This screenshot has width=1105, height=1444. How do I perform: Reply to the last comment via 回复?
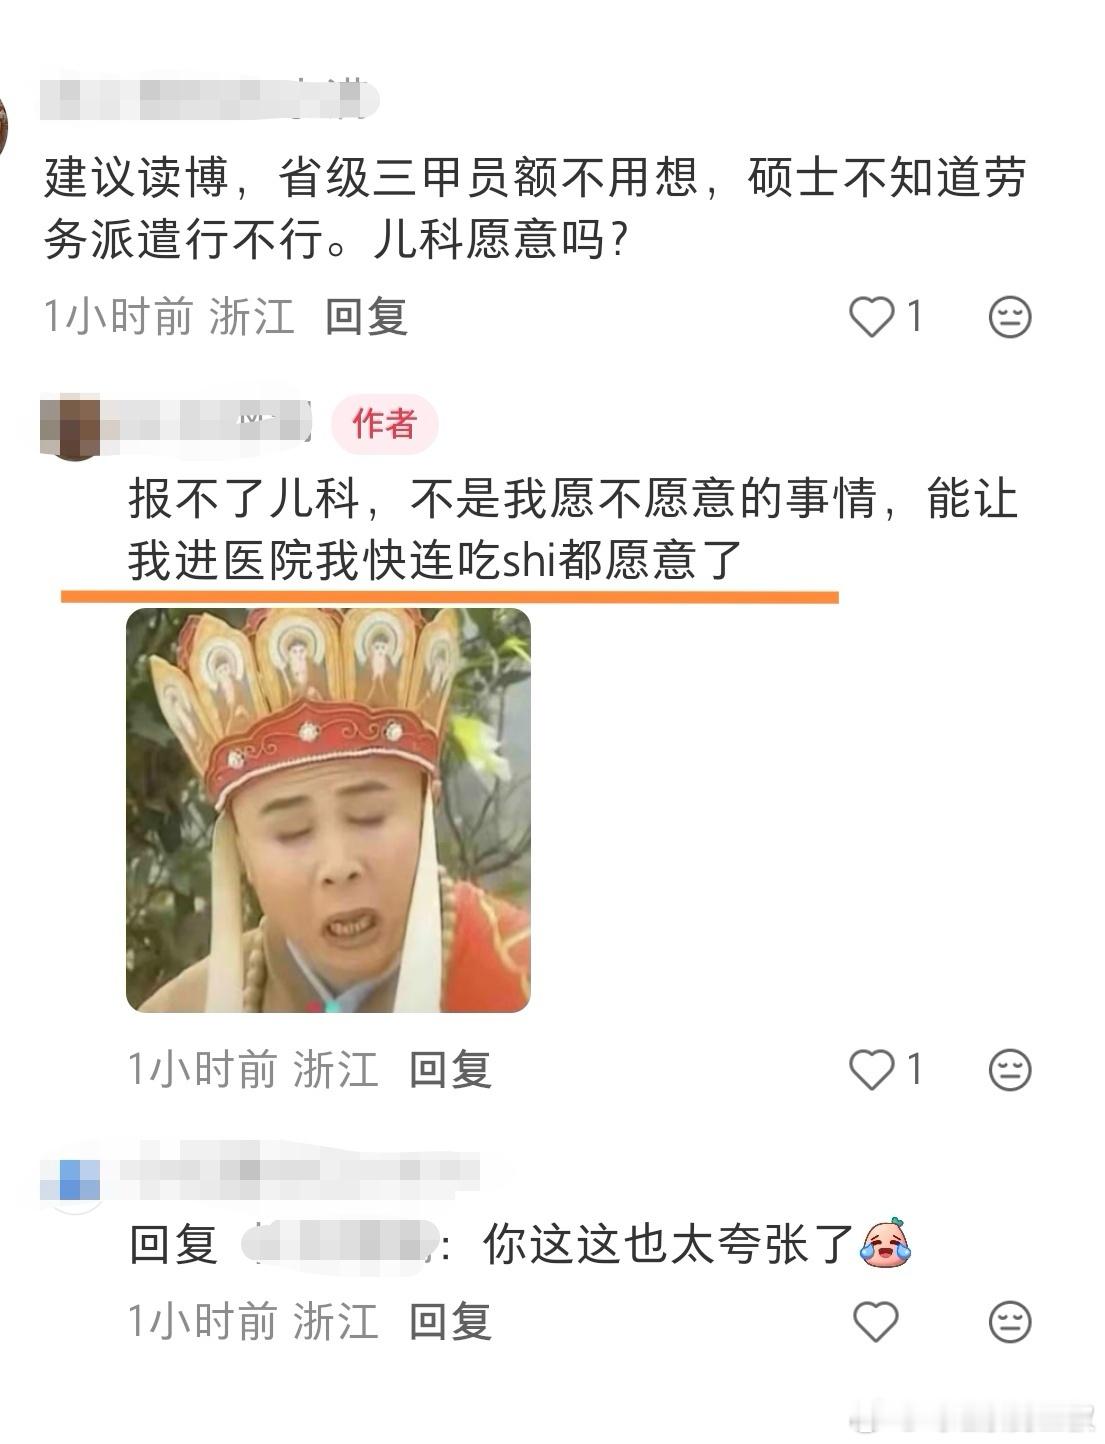click(450, 1322)
